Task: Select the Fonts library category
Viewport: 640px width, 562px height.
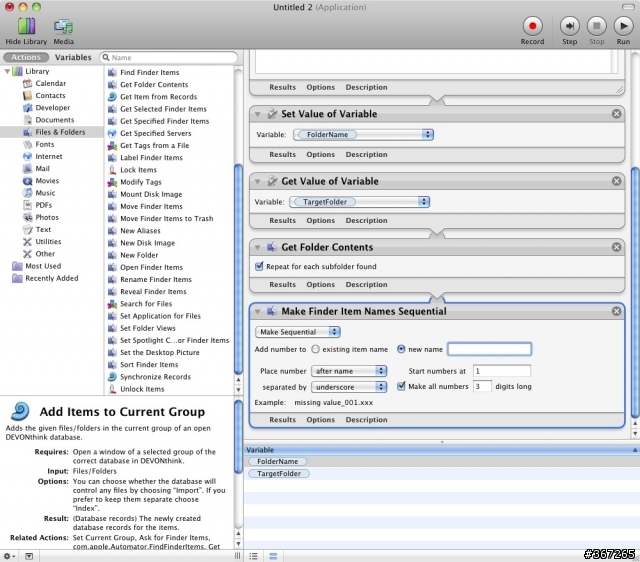Action: [x=44, y=144]
